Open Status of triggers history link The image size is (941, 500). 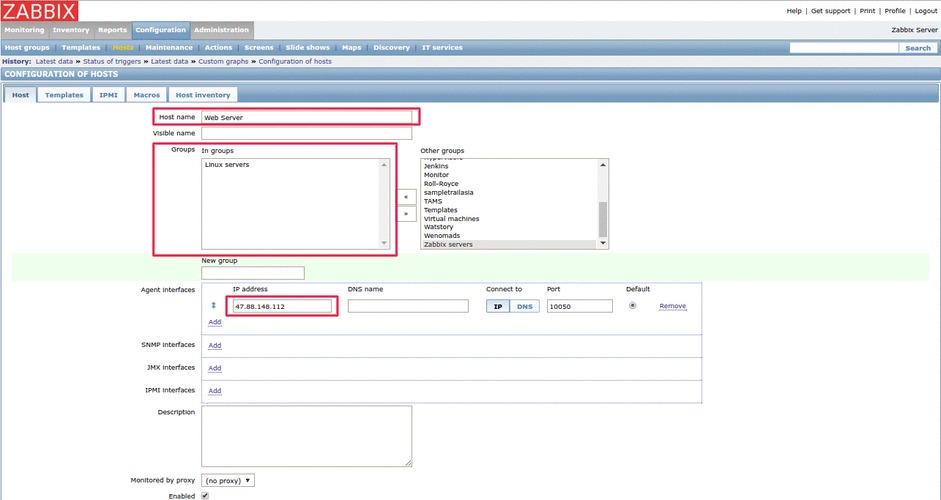(x=112, y=61)
